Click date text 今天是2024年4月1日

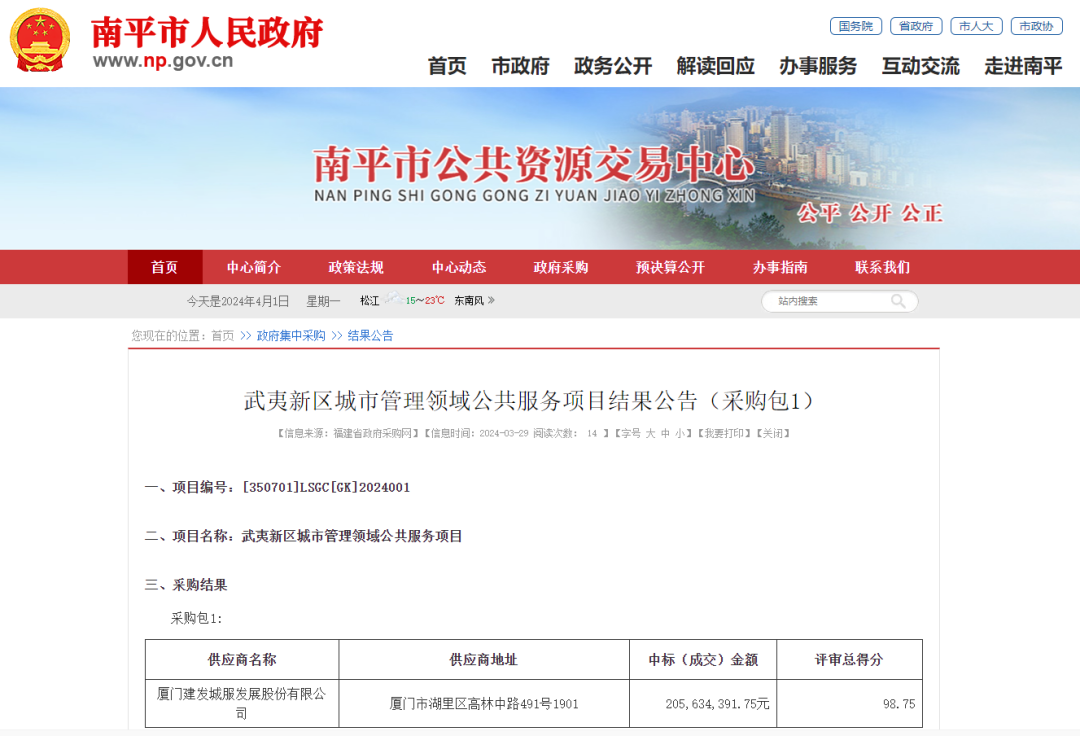[238, 301]
